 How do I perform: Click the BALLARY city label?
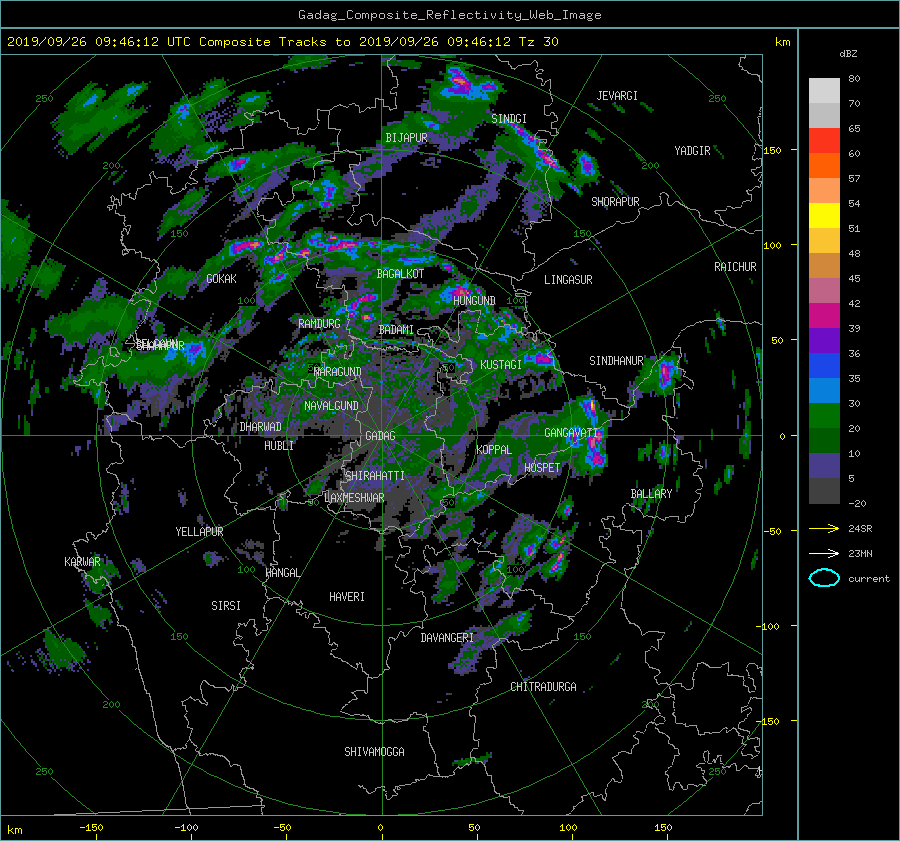[x=651, y=494]
